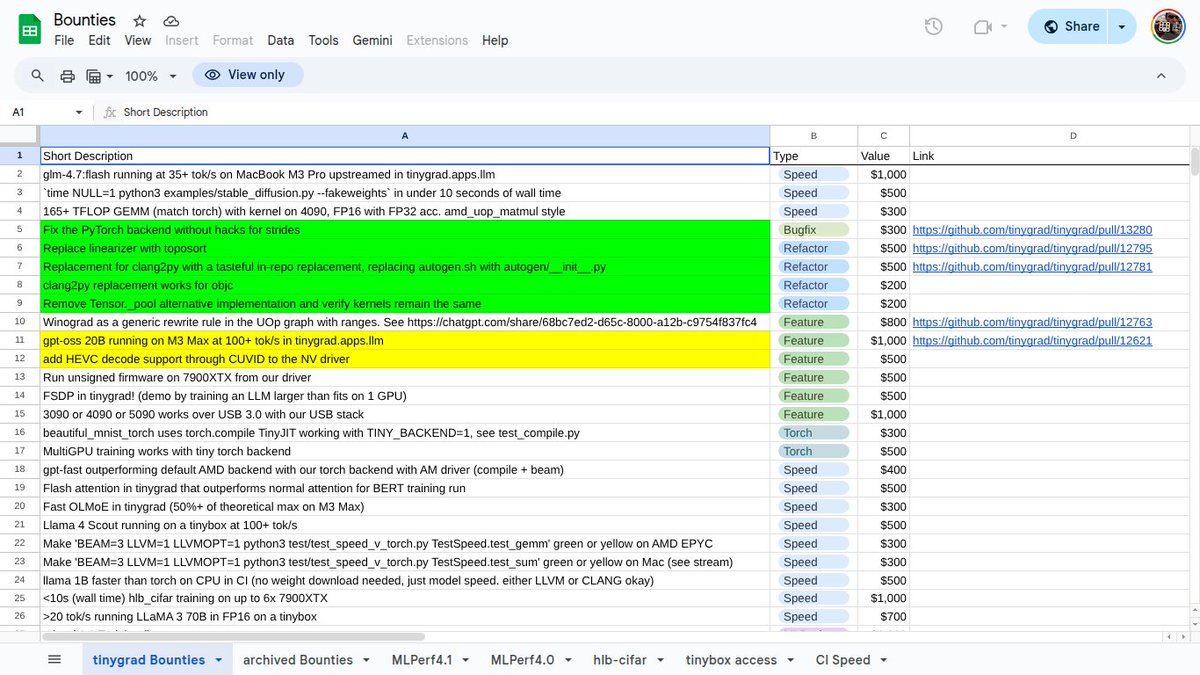Collapse the toolbar with the chevron

click(x=1161, y=76)
